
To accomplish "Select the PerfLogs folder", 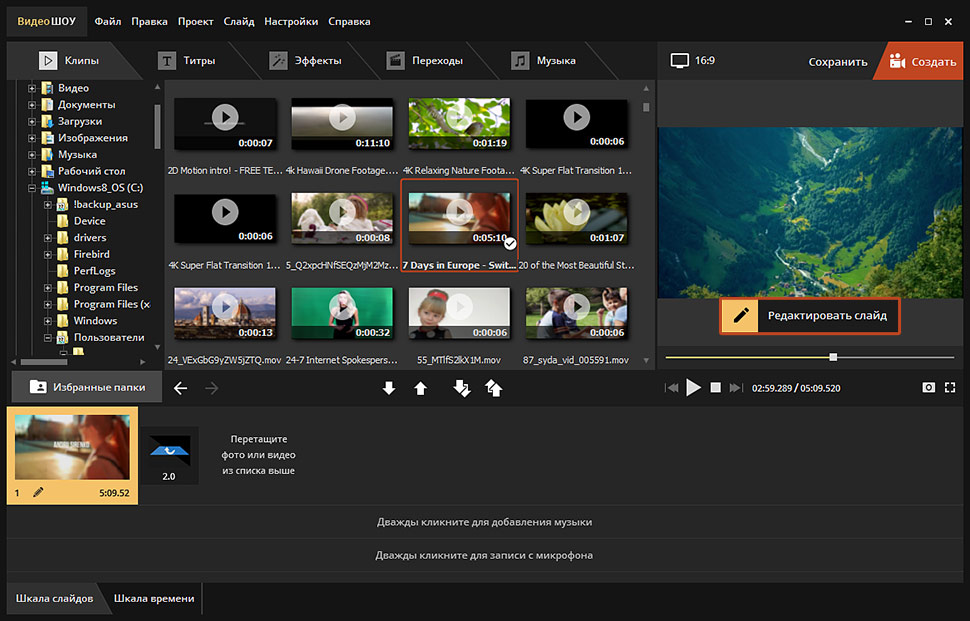I will (94, 271).
